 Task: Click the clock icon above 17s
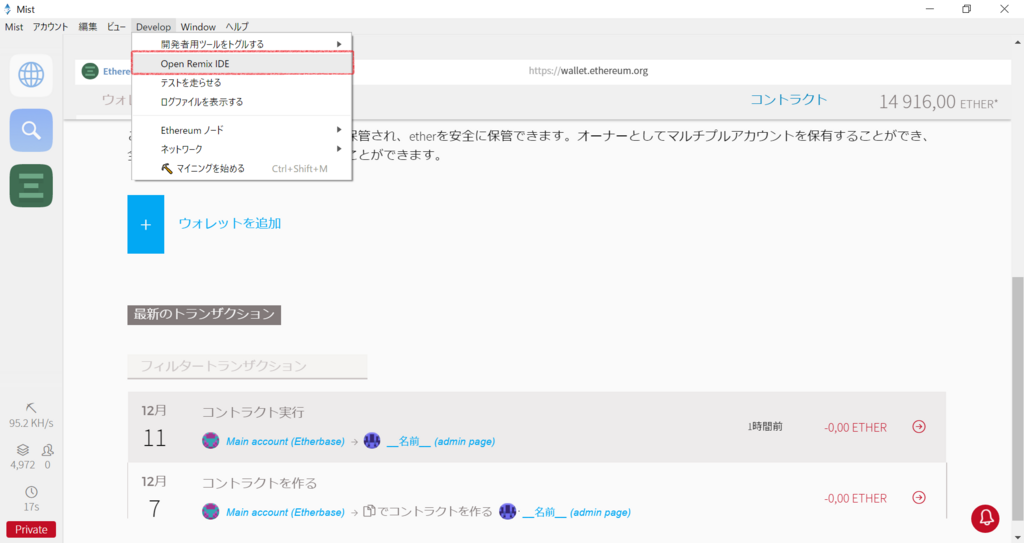click(31, 491)
